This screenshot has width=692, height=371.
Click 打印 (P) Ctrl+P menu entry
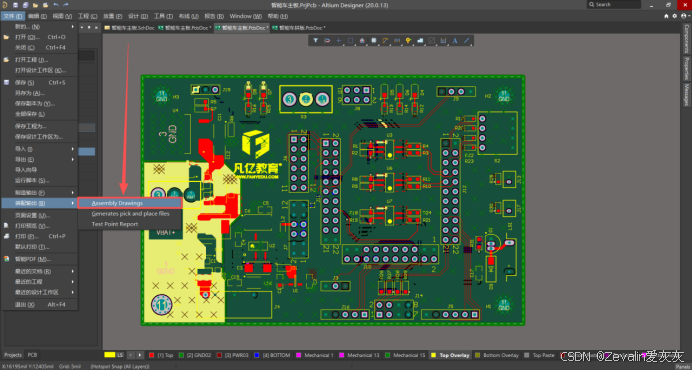click(x=40, y=236)
